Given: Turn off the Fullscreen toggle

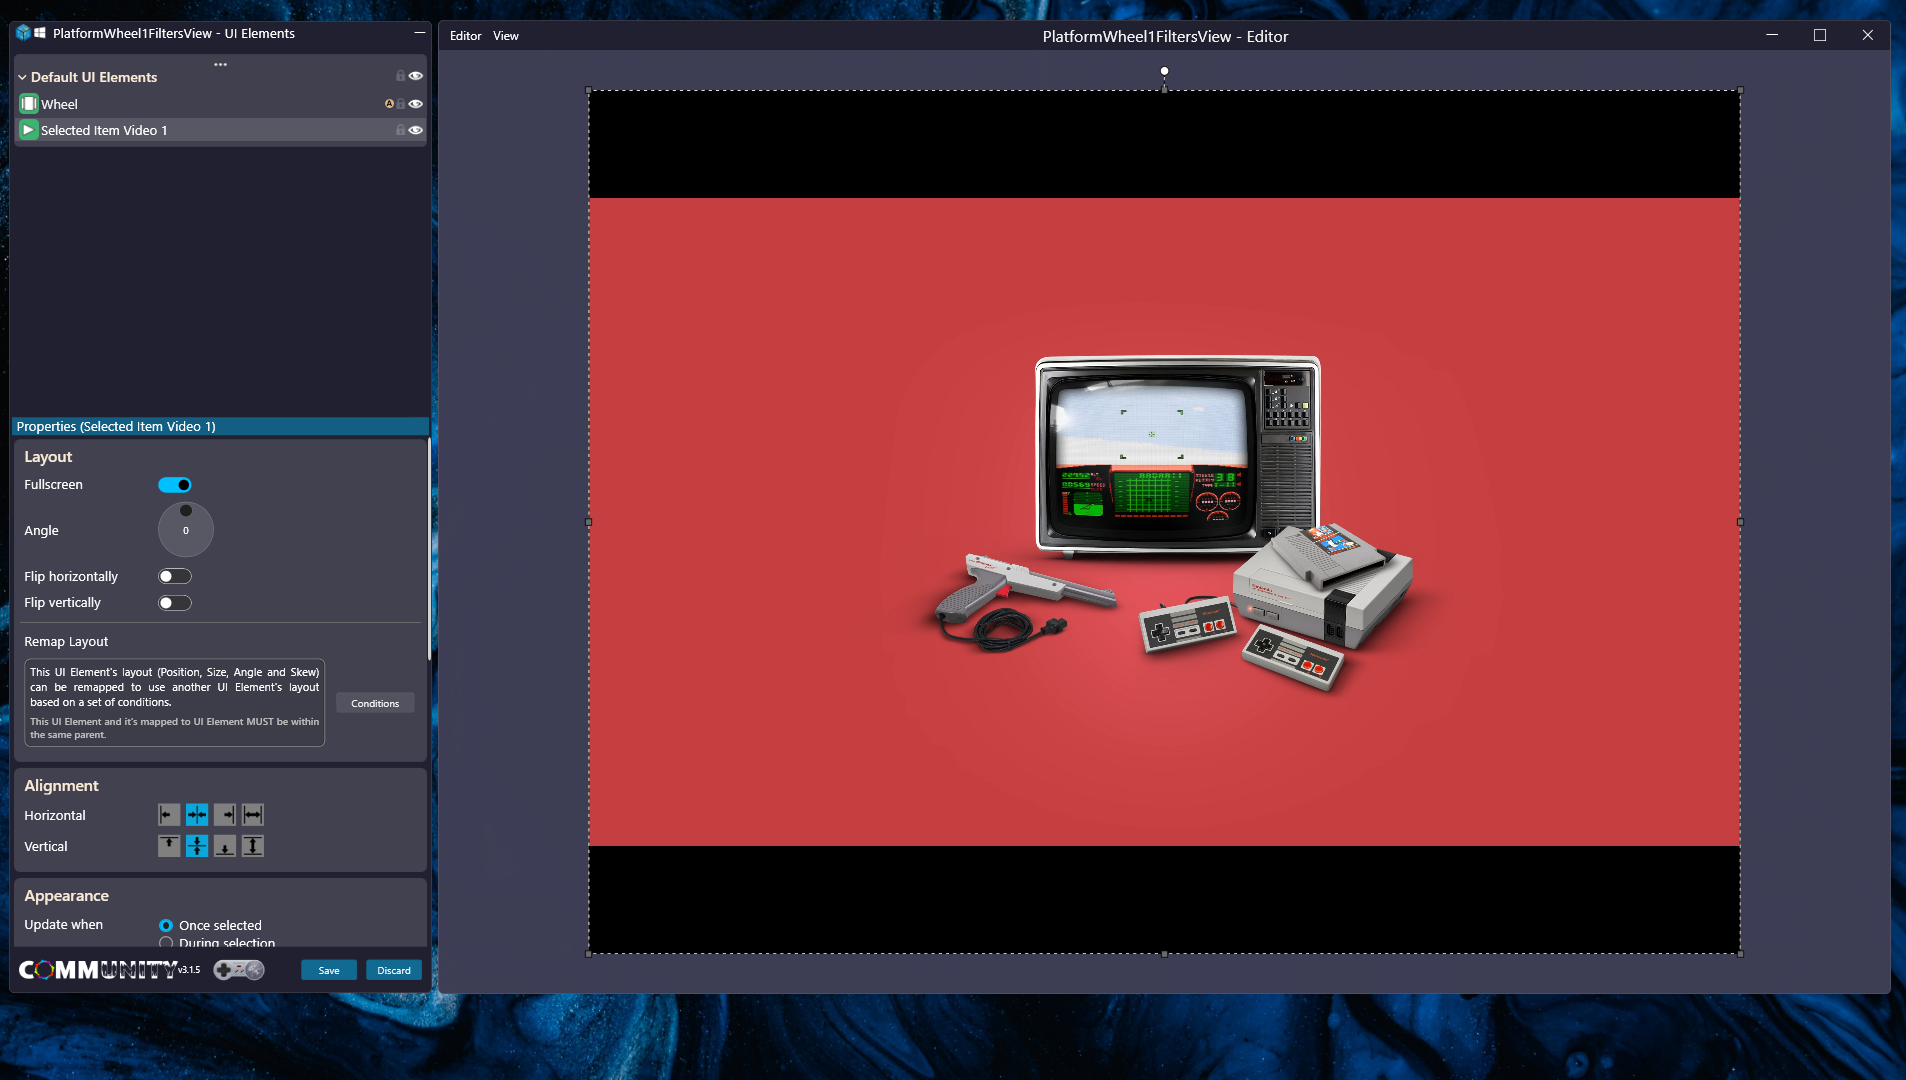Looking at the screenshot, I should click(x=175, y=485).
